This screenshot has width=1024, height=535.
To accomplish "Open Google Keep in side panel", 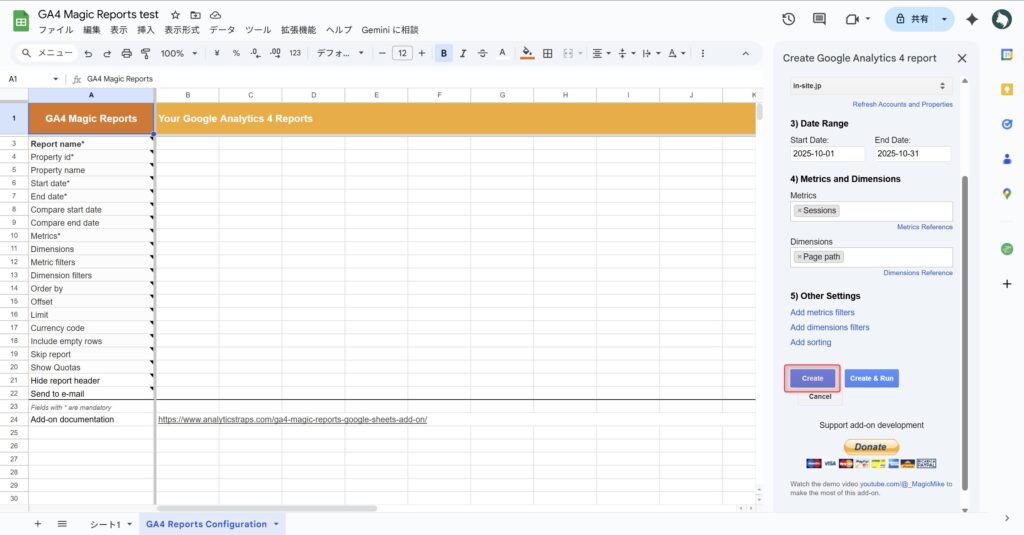I will pyautogui.click(x=1007, y=89).
